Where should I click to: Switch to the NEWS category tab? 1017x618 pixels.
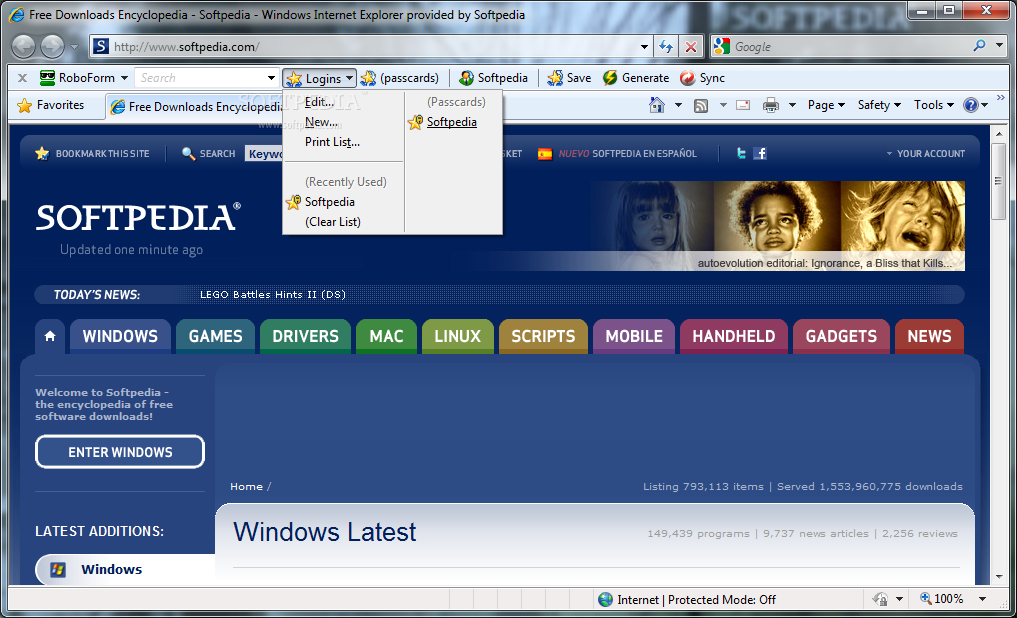929,336
